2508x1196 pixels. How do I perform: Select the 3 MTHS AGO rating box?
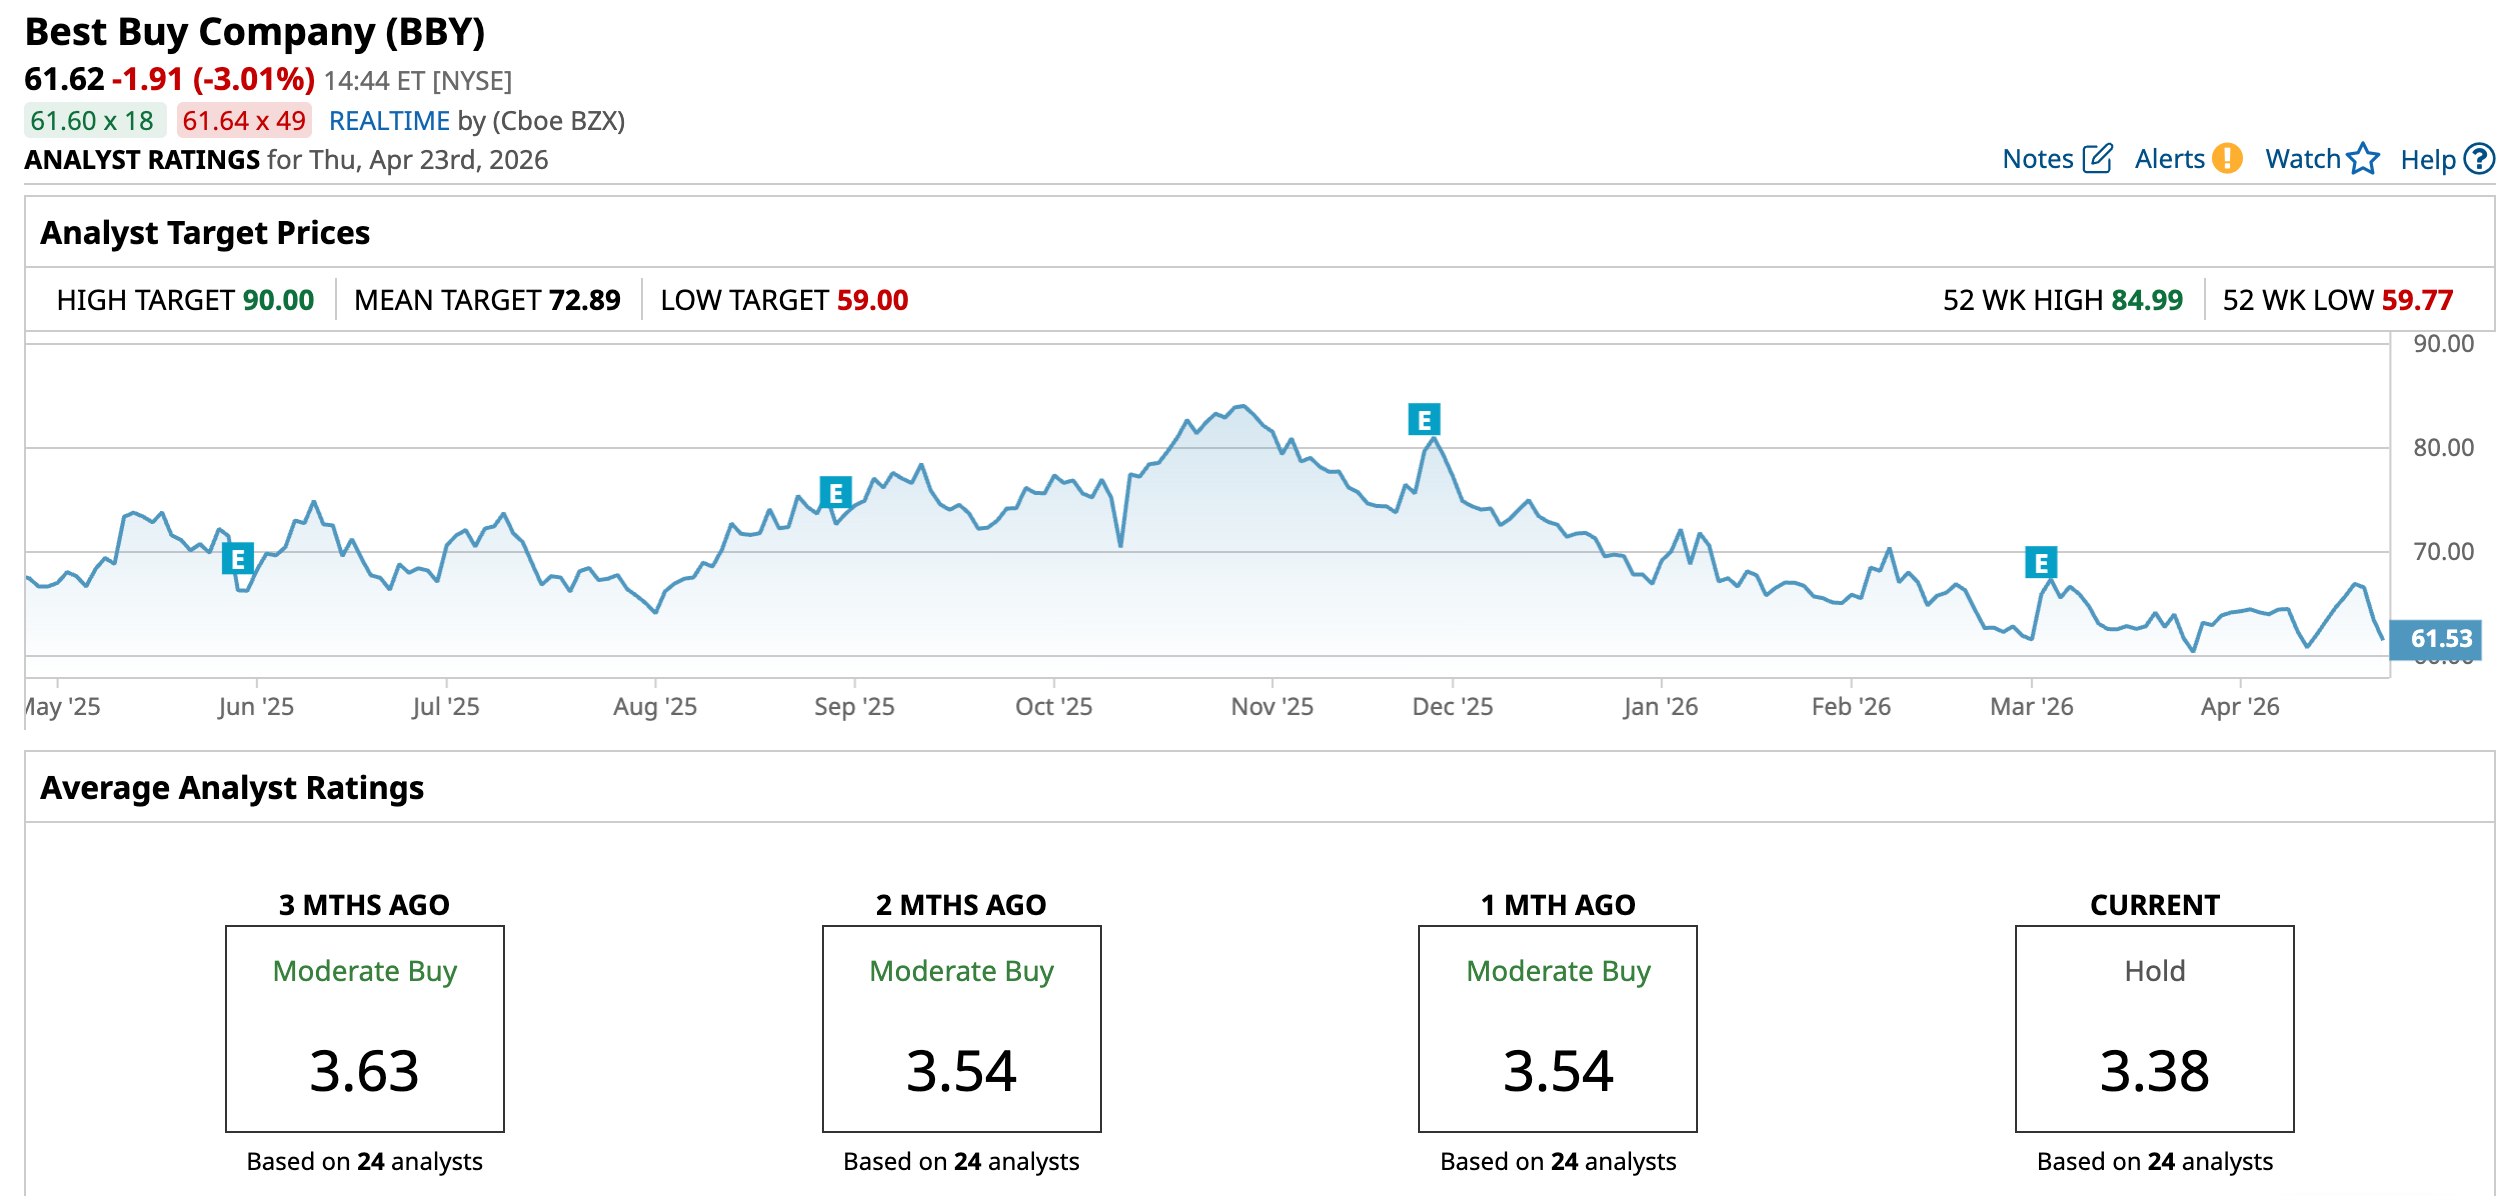pyautogui.click(x=365, y=1028)
